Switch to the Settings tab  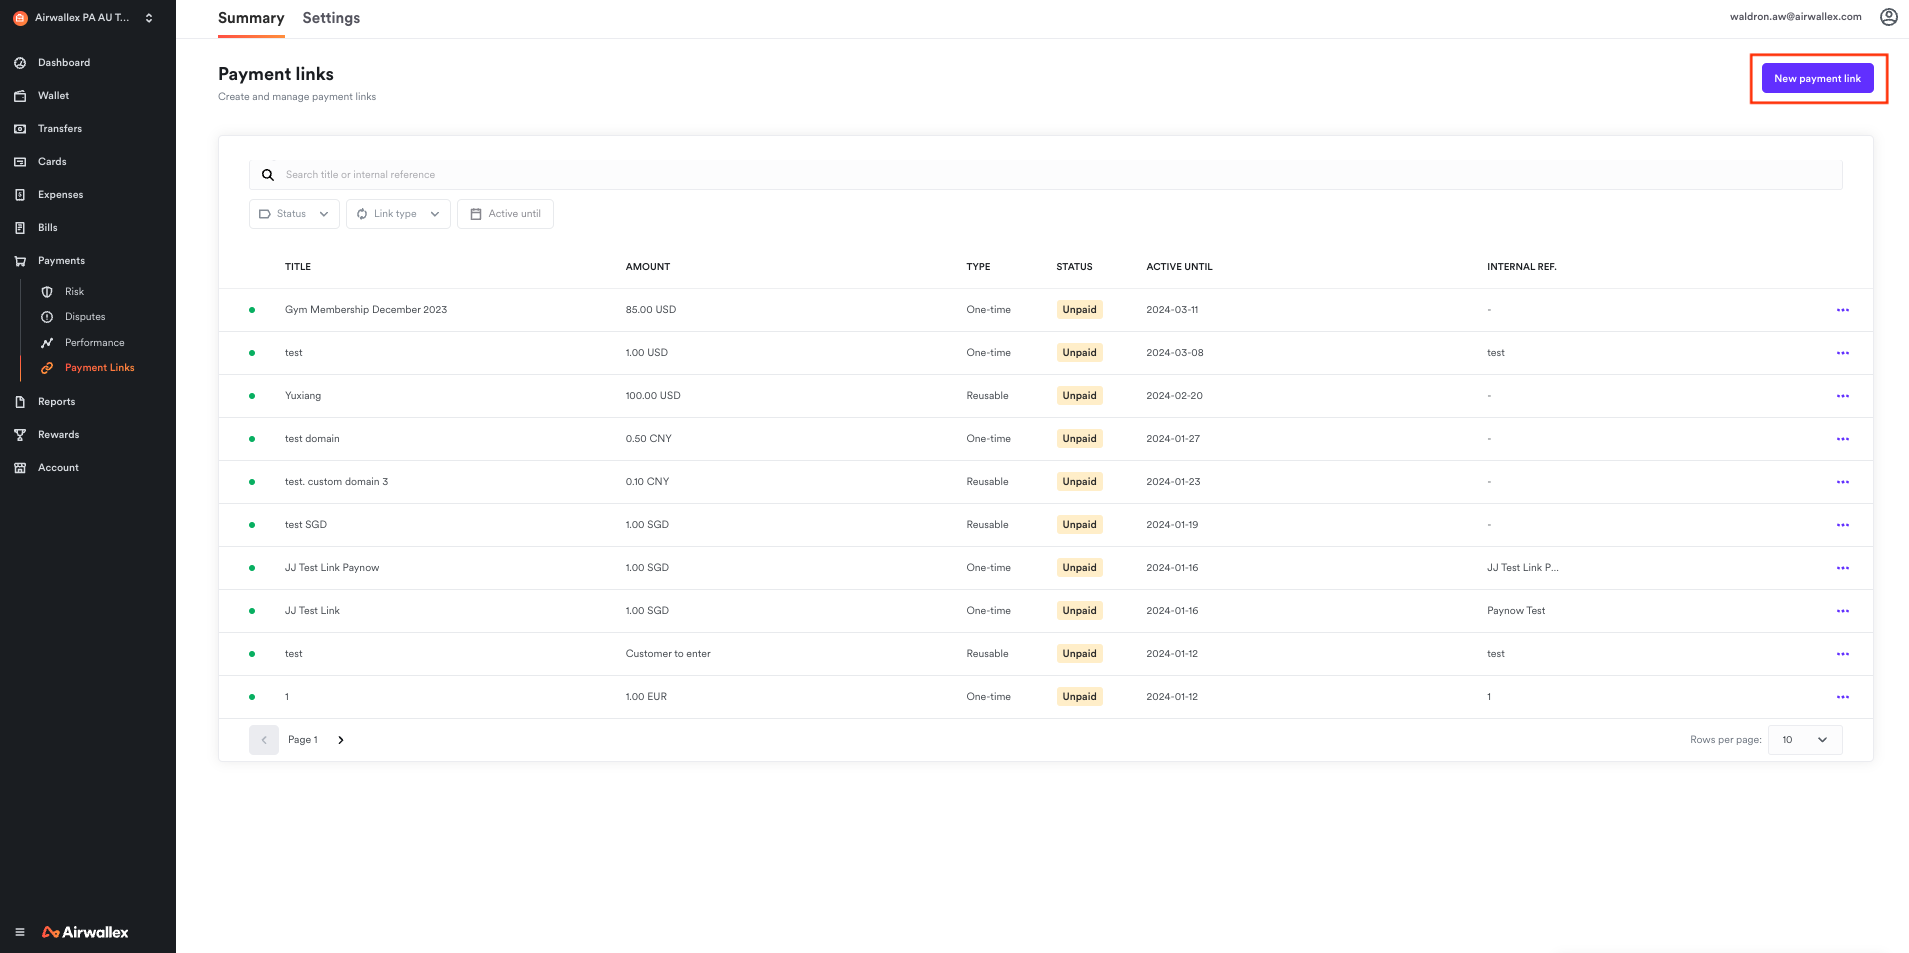331,18
